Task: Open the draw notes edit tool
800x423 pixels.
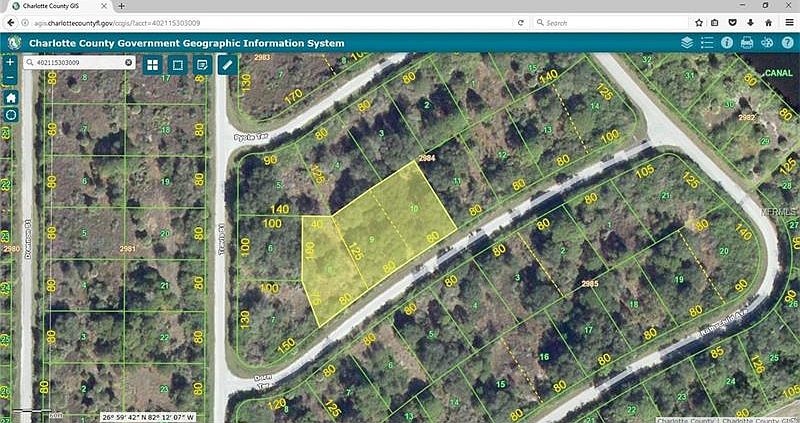Action: pos(203,65)
